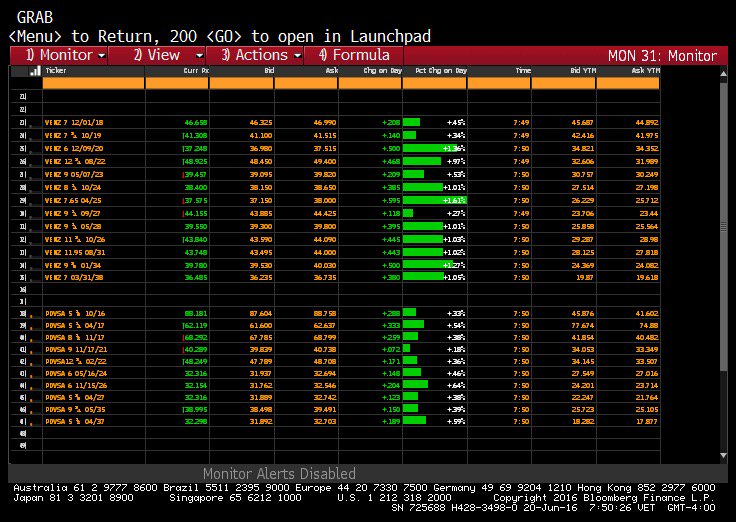This screenshot has height=522, width=736.
Task: Select the VENZ 7.65 04/25 ticker
Action: [73, 200]
